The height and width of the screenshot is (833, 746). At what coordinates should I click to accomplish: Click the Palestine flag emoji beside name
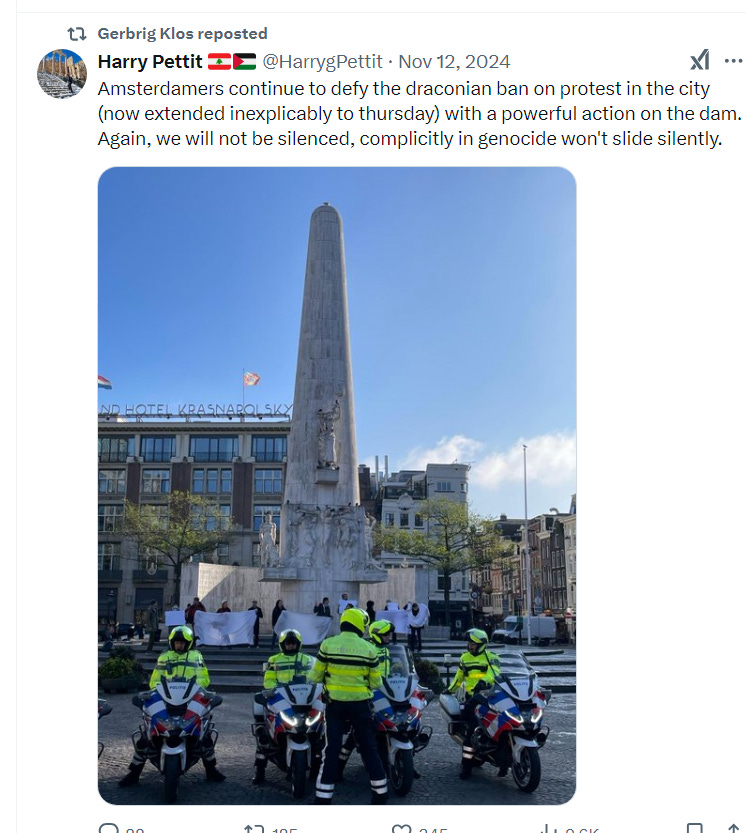tap(244, 62)
